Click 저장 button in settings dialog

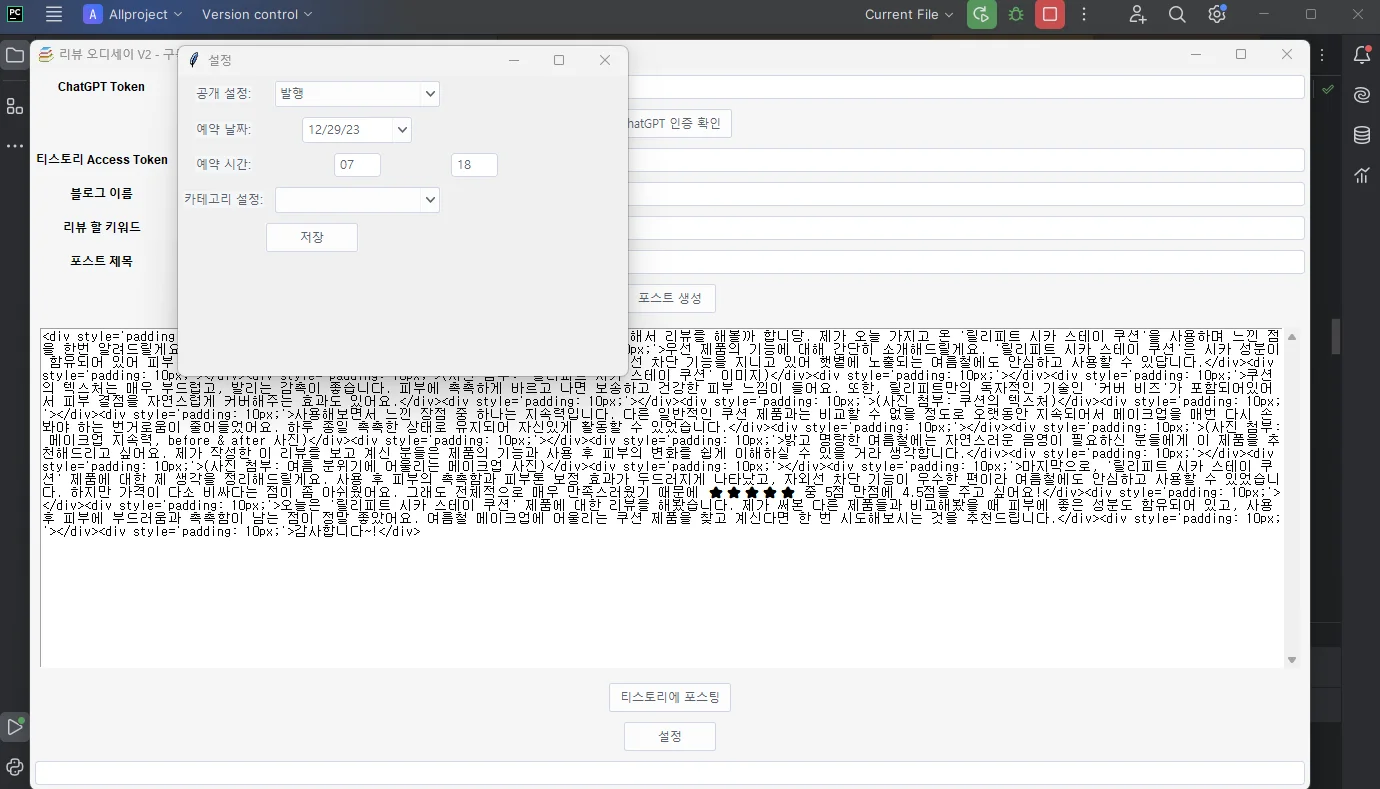[x=312, y=237]
